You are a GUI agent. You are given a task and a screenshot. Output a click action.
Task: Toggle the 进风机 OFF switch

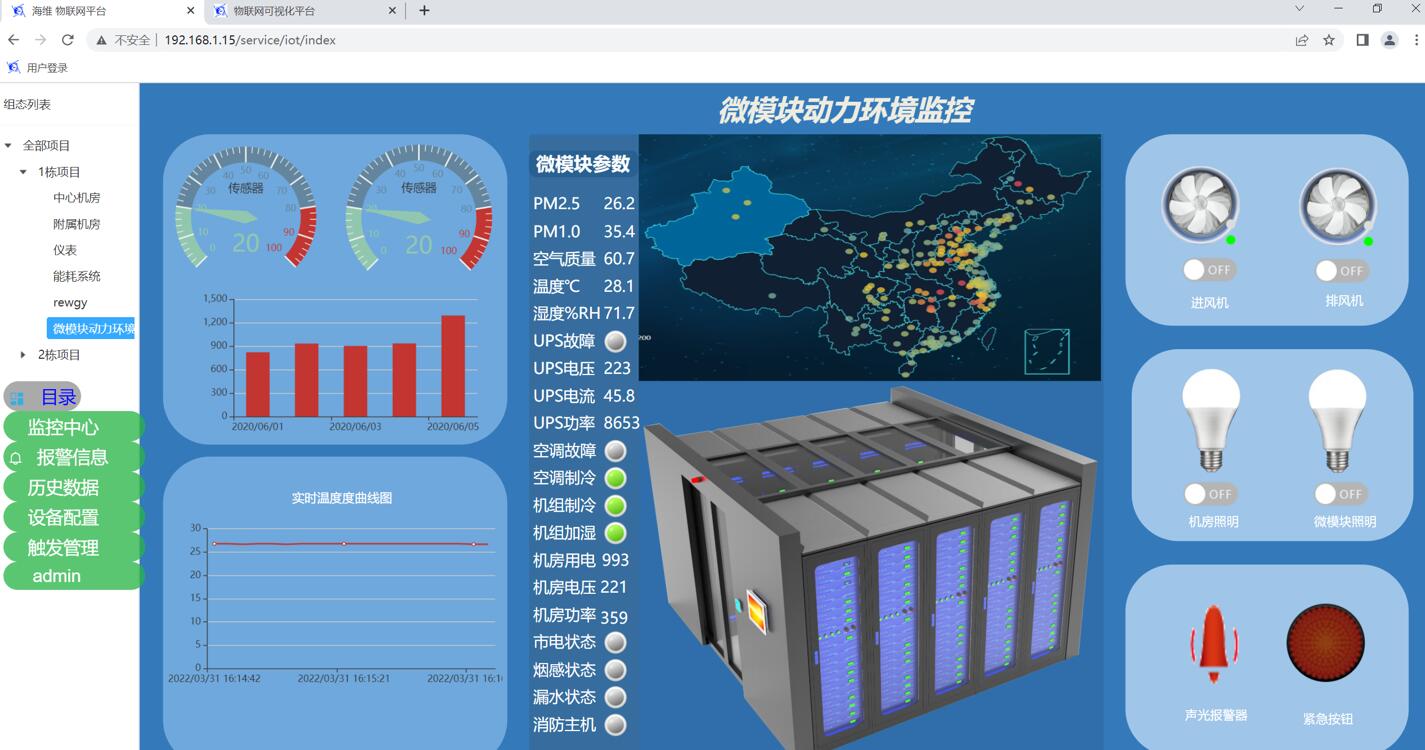(x=1209, y=270)
